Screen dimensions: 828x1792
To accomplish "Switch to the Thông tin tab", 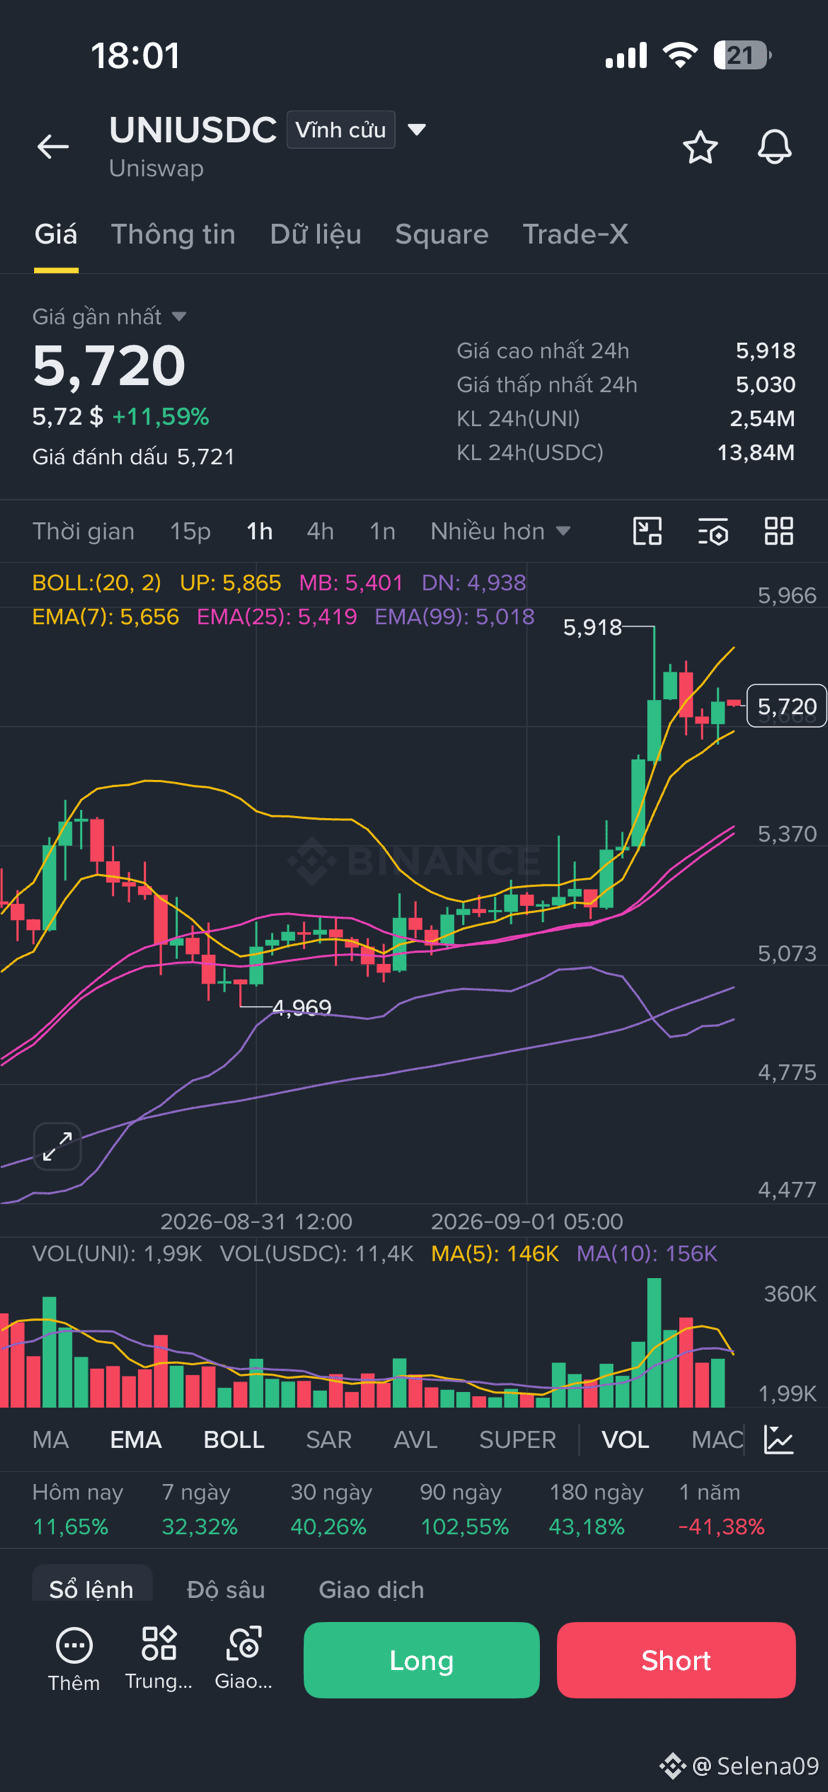I will pos(173,234).
